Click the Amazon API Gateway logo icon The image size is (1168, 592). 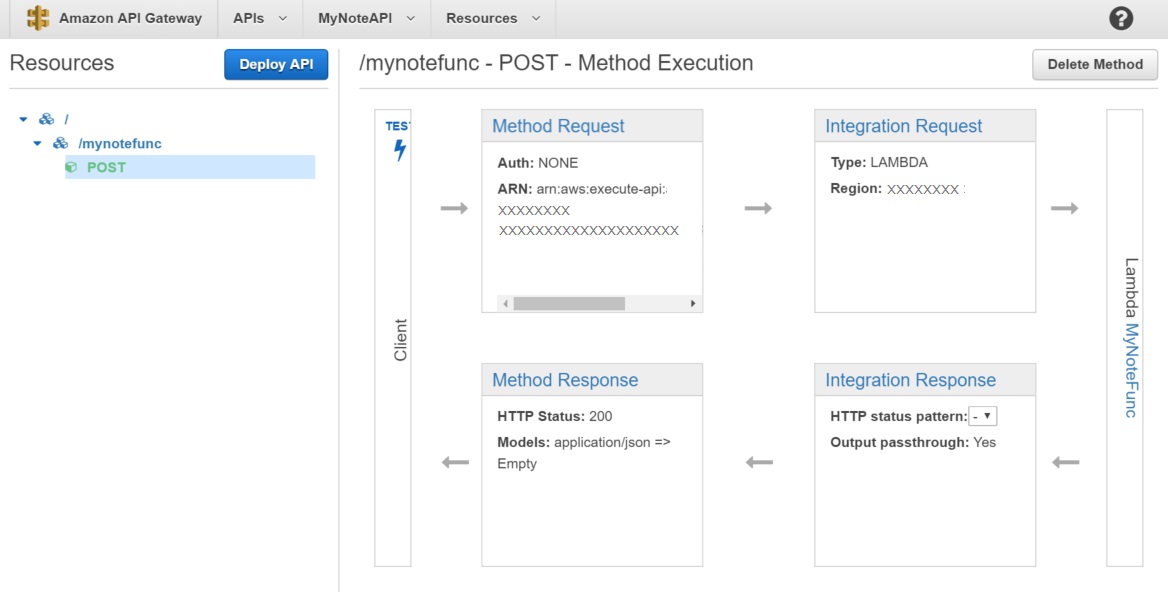click(37, 18)
